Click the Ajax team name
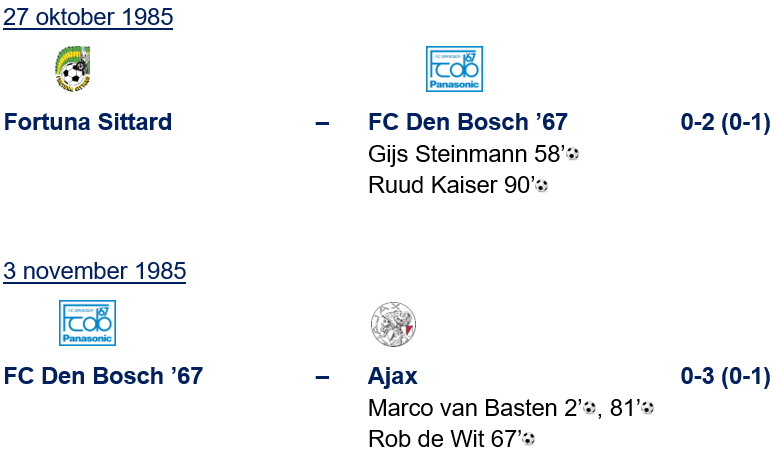This screenshot has height=457, width=774. pos(393,377)
